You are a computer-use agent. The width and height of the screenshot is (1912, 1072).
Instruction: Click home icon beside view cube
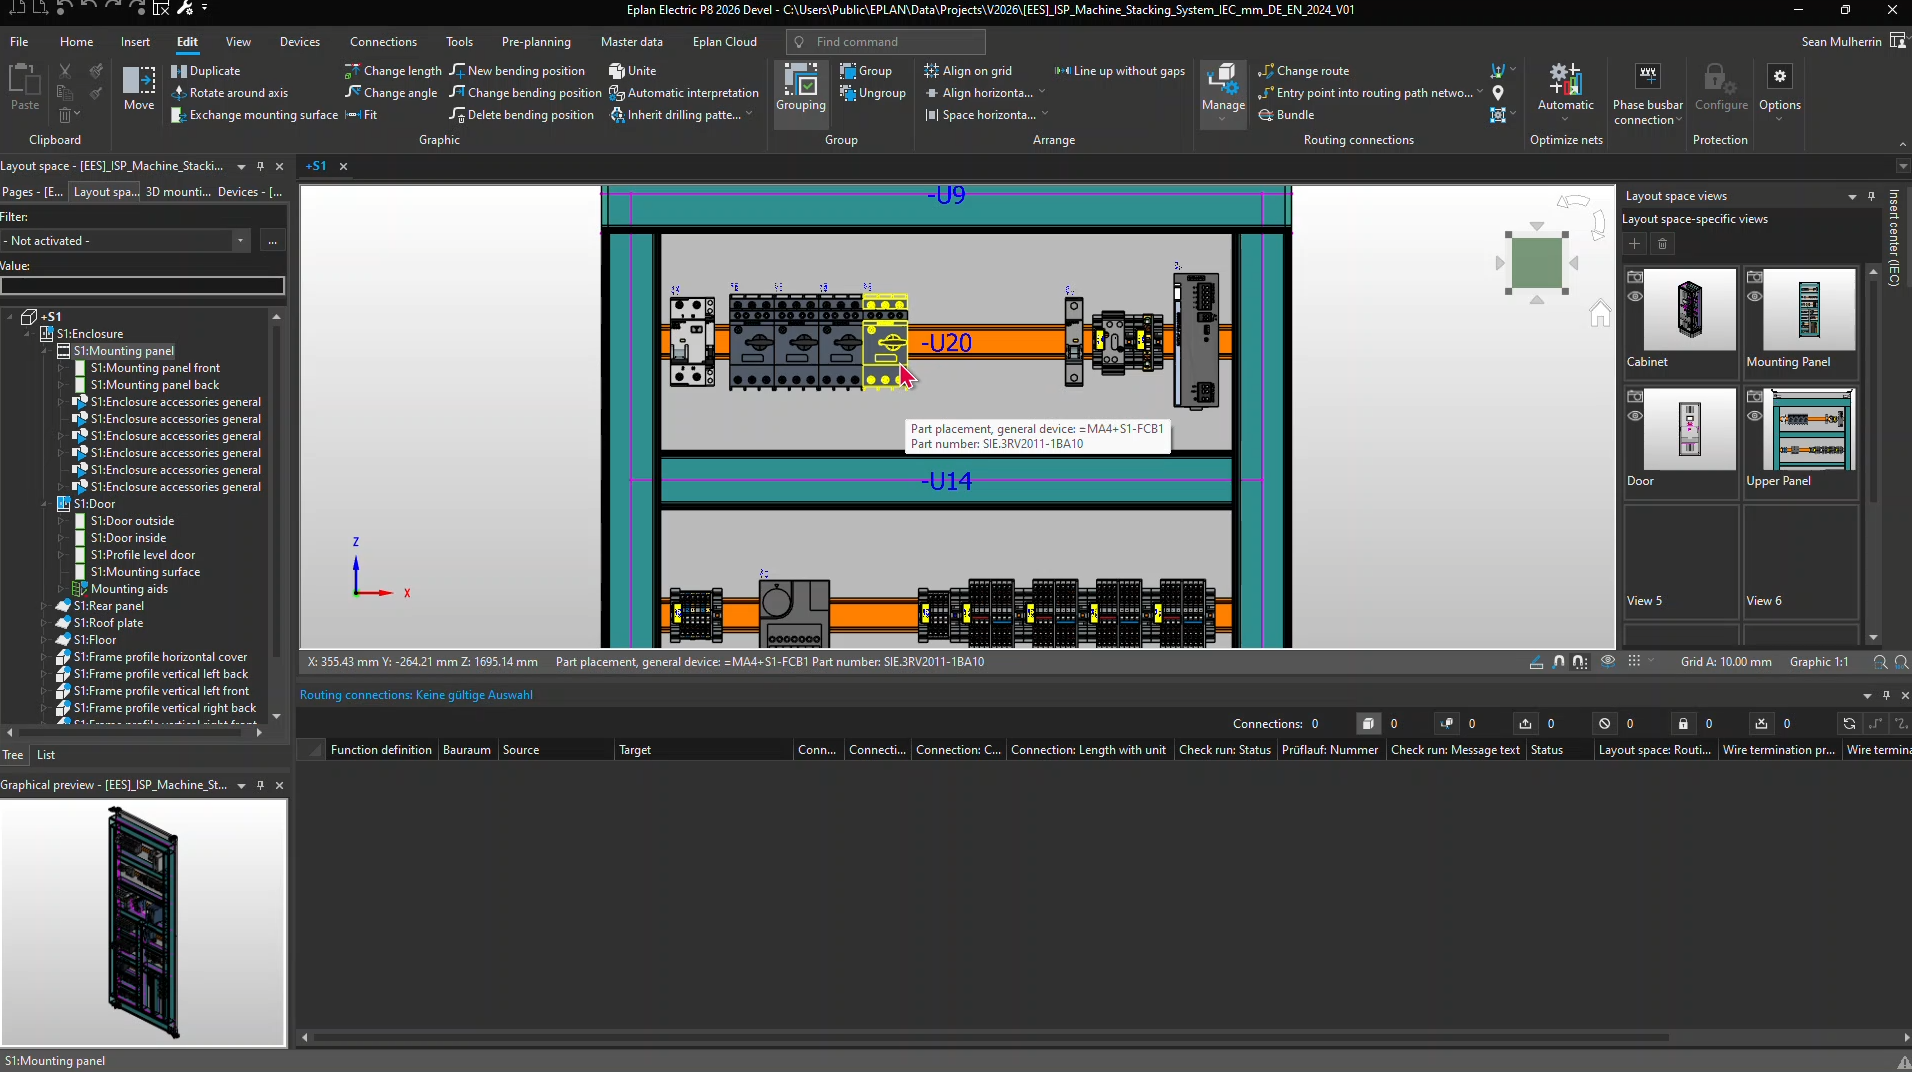[x=1600, y=314]
